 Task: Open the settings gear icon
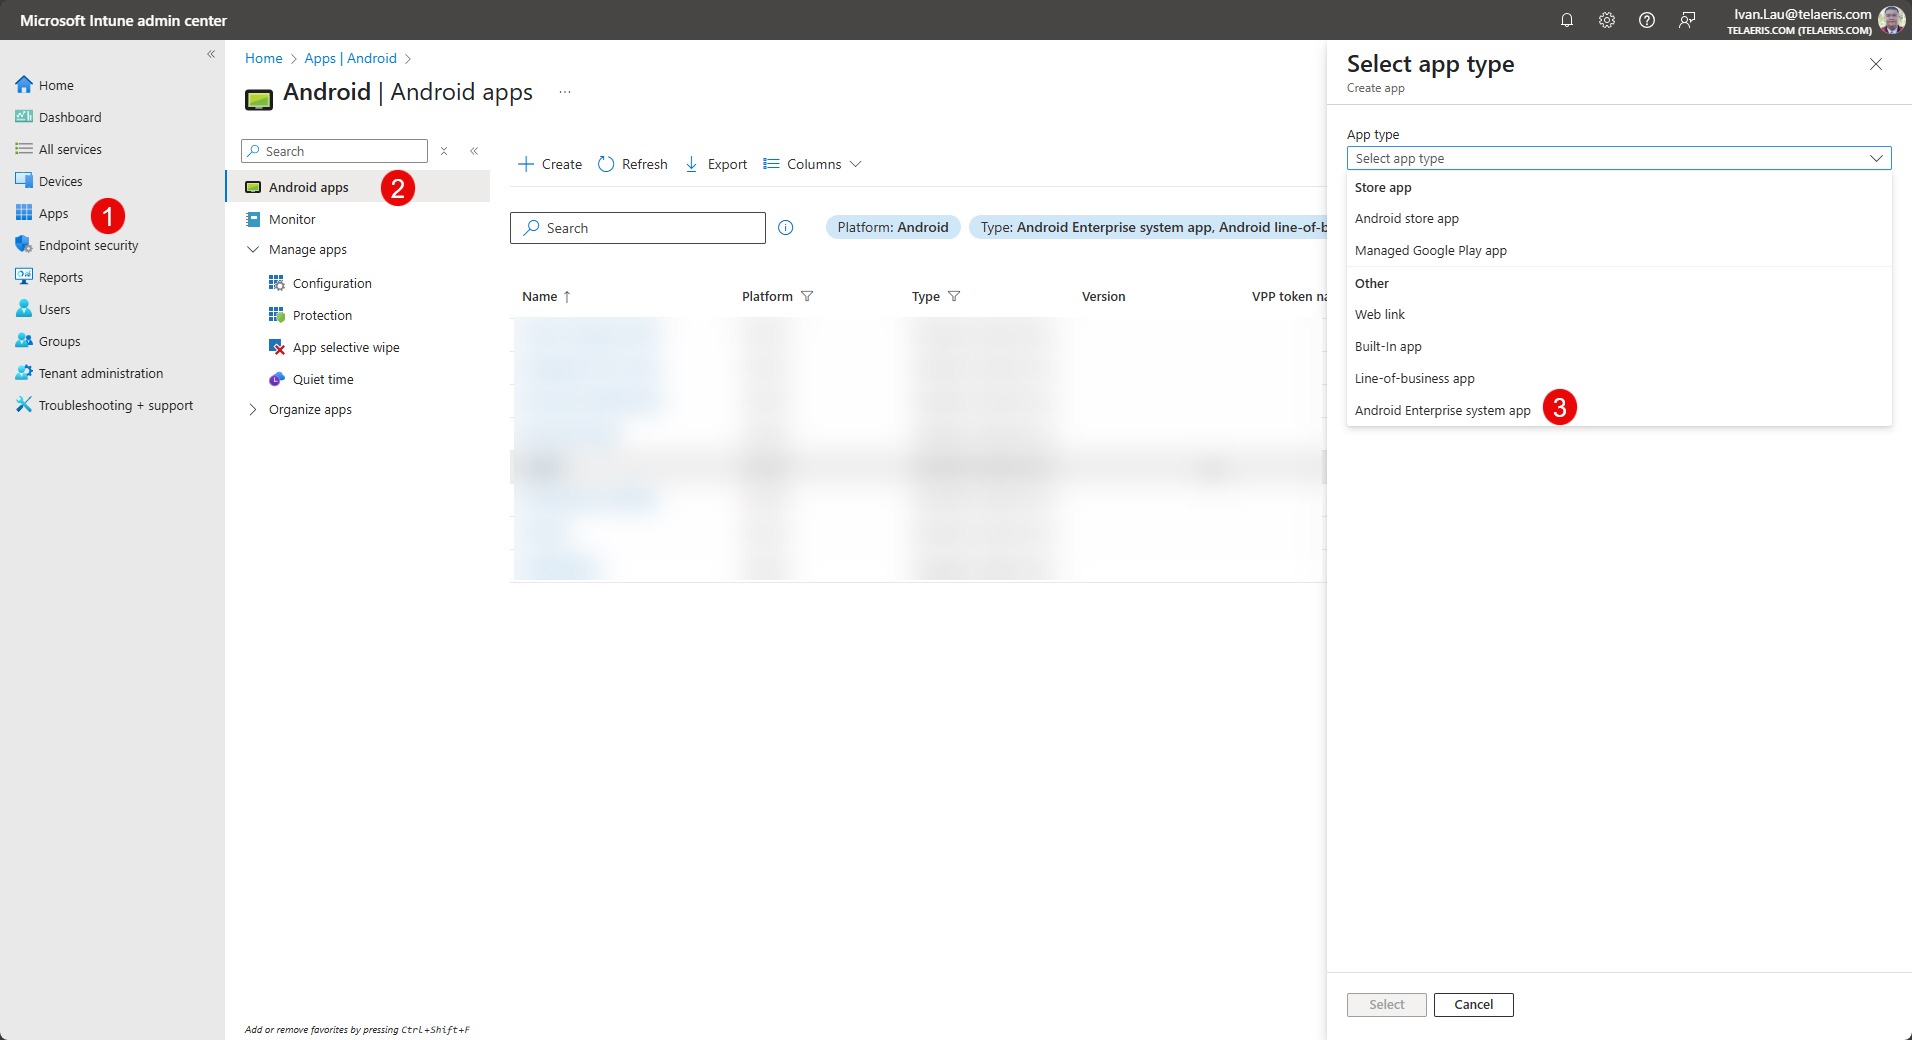click(1607, 20)
